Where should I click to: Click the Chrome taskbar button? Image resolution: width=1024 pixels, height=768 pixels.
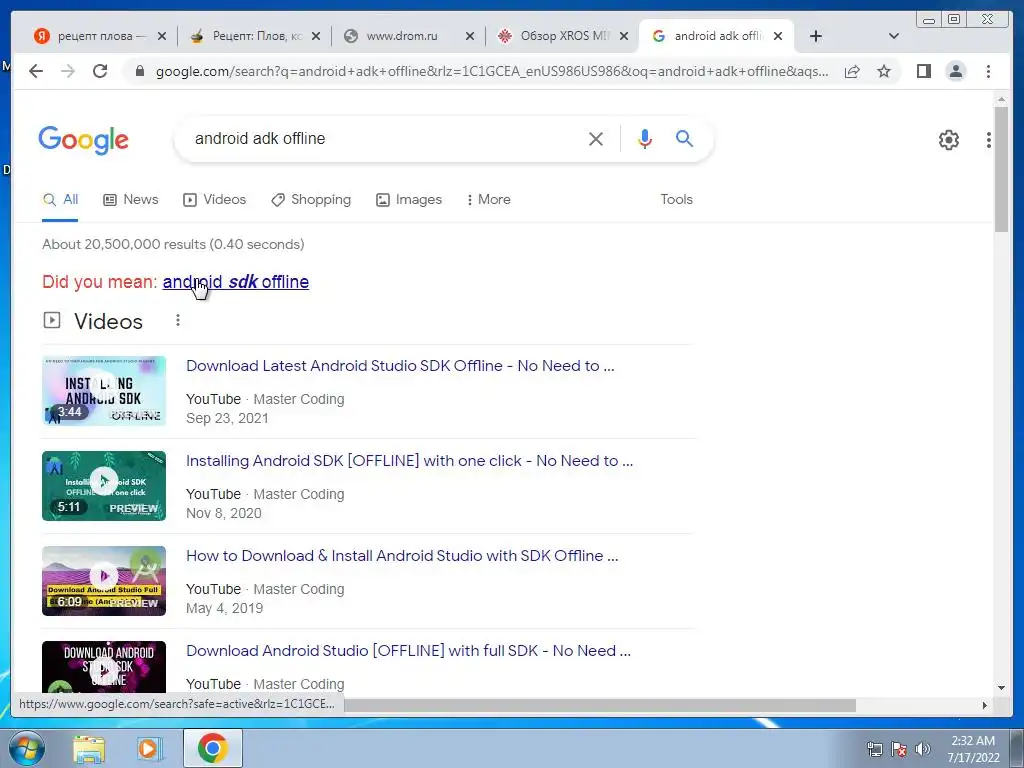pyautogui.click(x=212, y=748)
